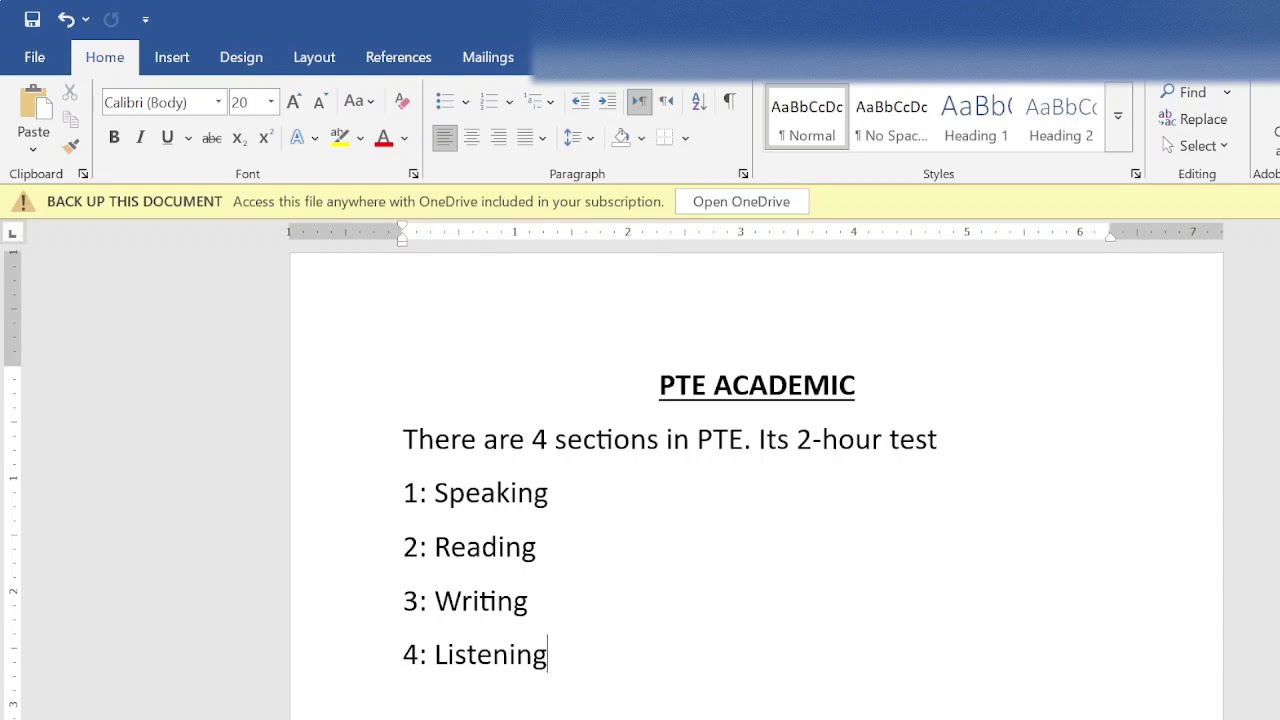Align text right

coord(498,138)
